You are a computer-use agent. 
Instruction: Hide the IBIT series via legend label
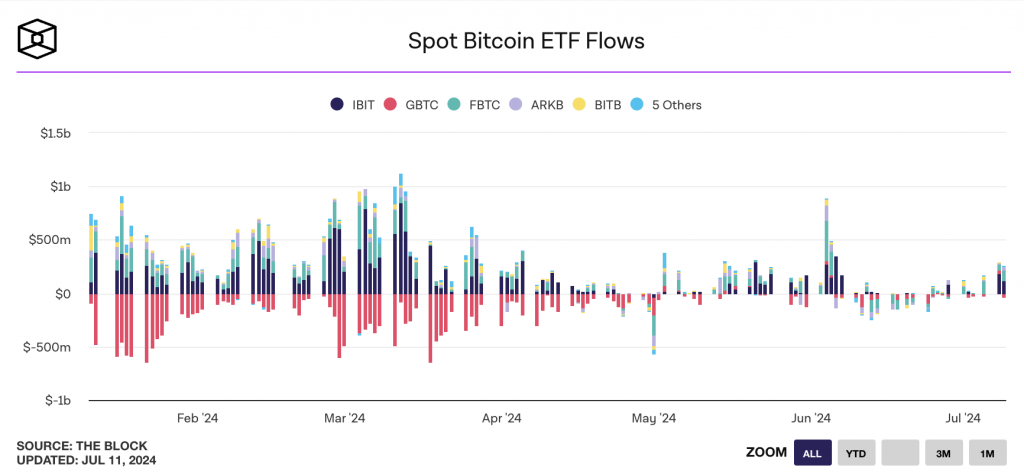pos(362,104)
